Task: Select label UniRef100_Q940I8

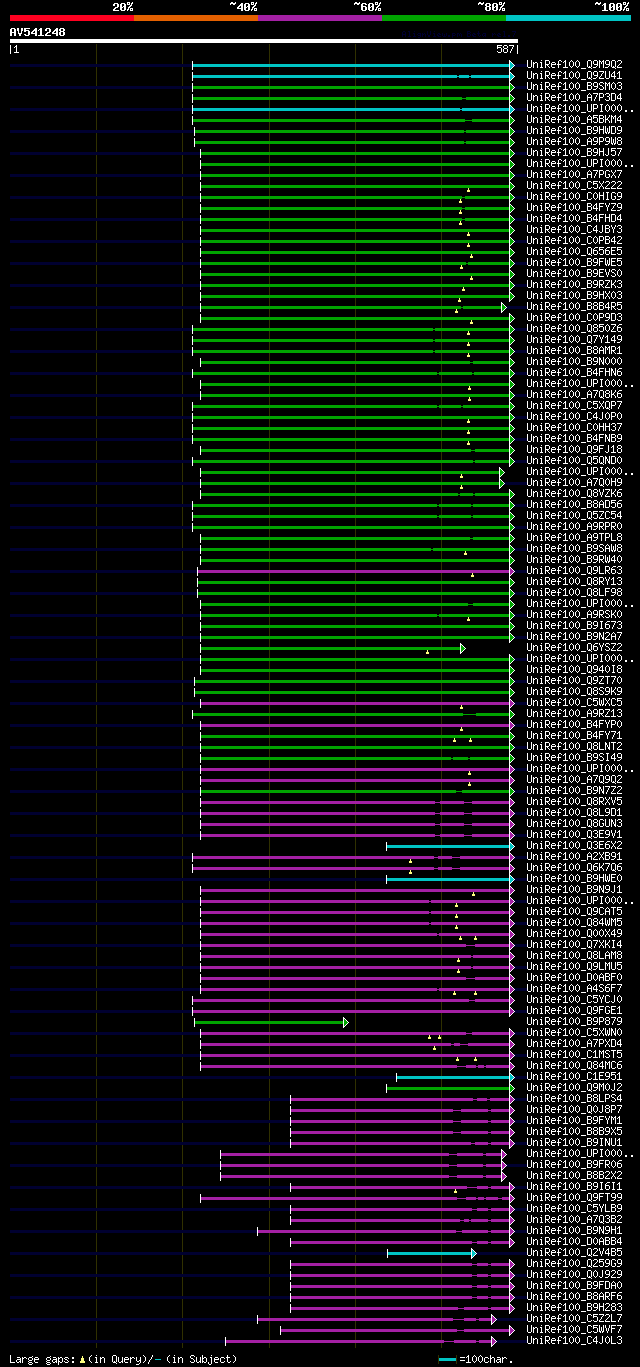Action: click(574, 669)
